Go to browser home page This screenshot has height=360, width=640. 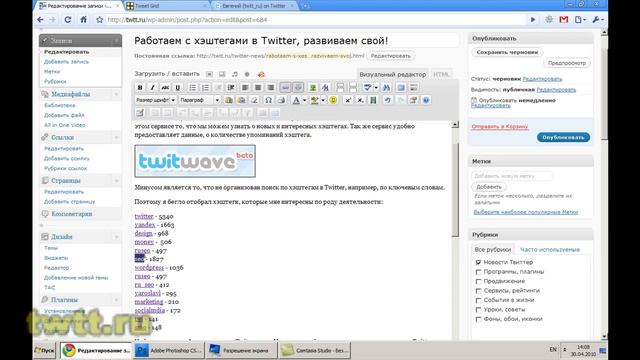click(x=84, y=20)
